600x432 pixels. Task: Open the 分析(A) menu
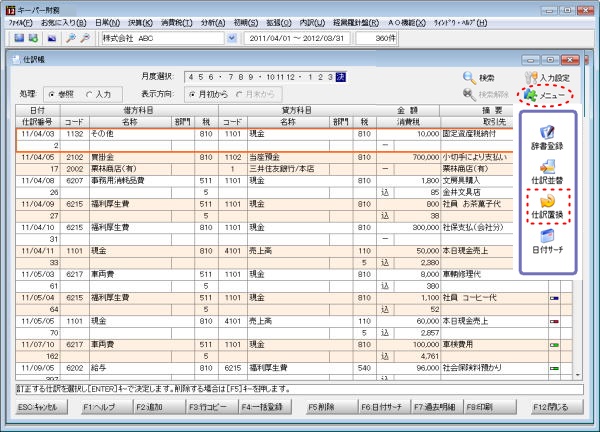coord(213,23)
